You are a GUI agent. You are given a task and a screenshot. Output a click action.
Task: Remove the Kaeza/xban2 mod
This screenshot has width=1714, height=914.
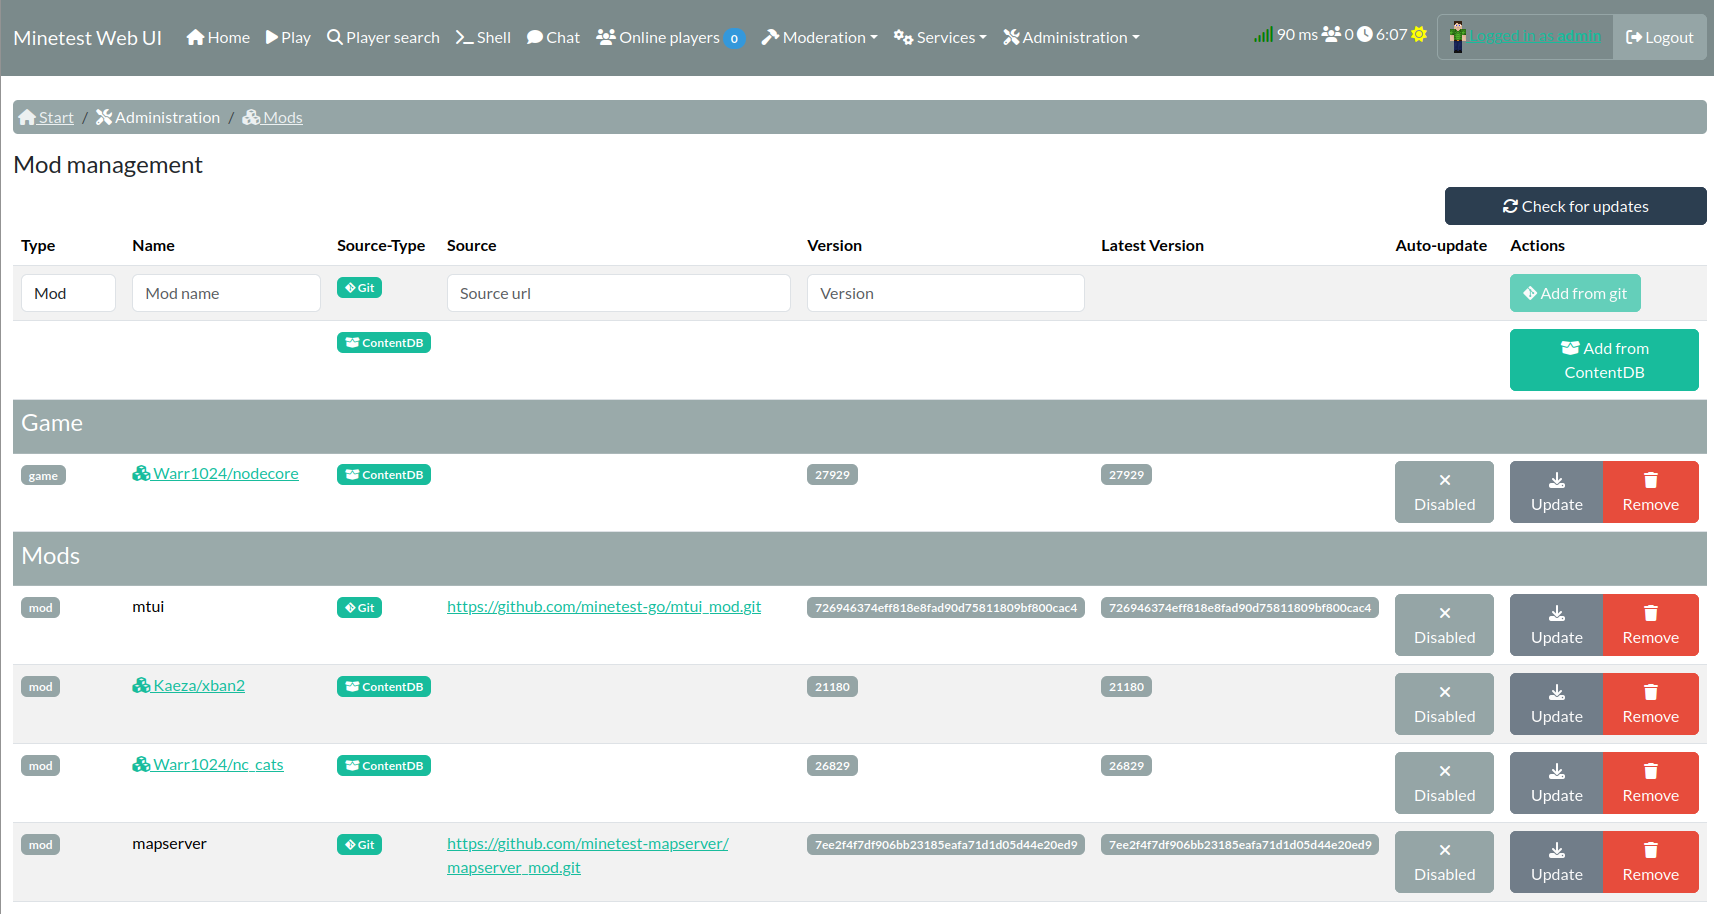1650,704
